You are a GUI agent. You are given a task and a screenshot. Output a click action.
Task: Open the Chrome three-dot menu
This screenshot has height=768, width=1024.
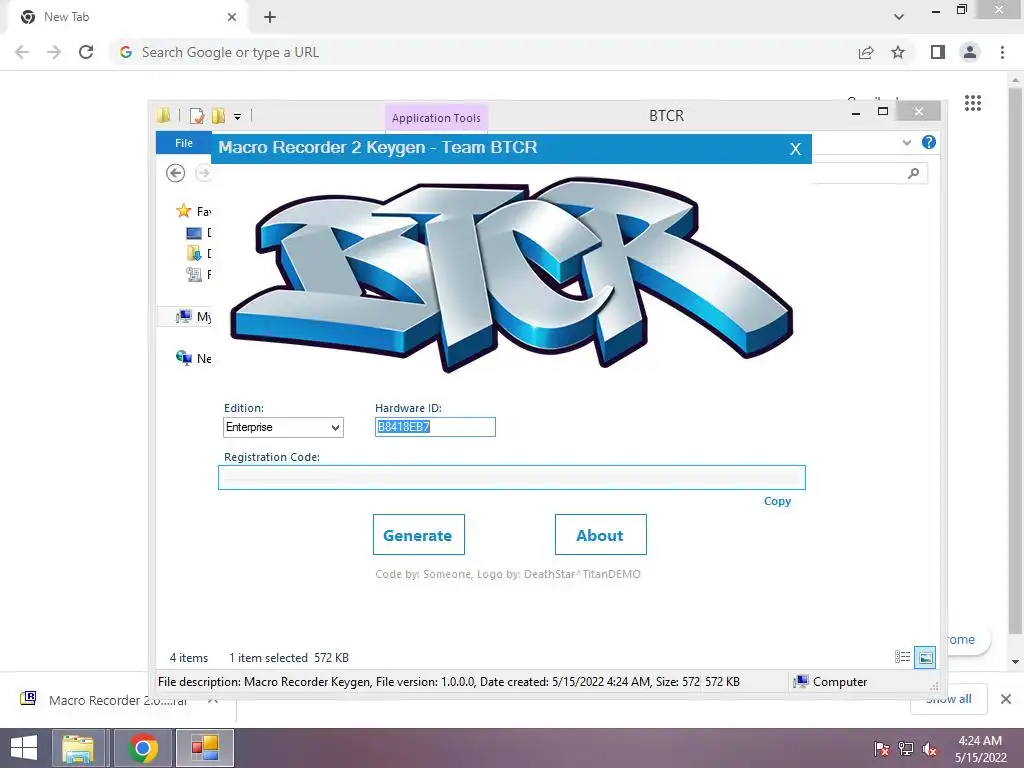[x=1002, y=52]
